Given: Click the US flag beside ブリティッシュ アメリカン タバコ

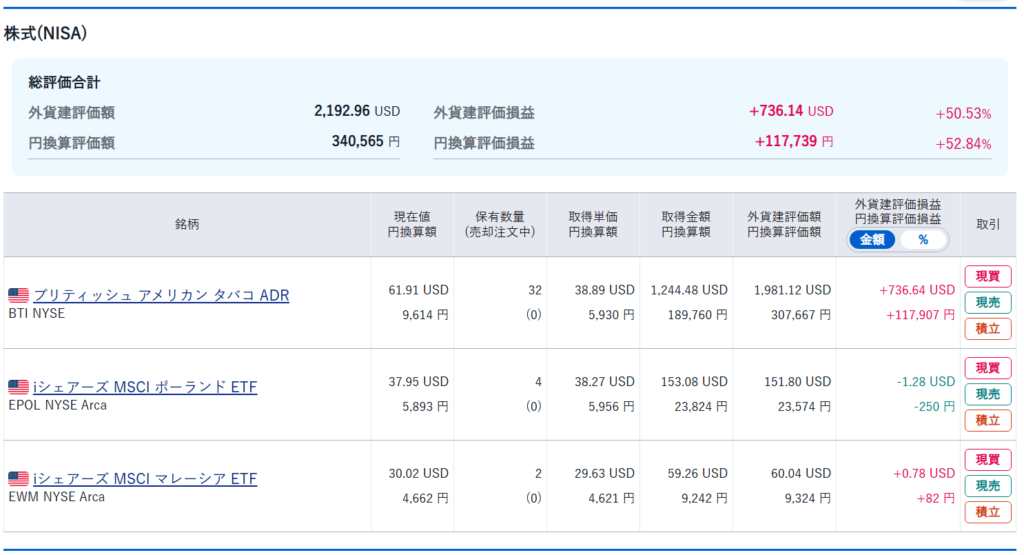Looking at the screenshot, I should pyautogui.click(x=18, y=296).
